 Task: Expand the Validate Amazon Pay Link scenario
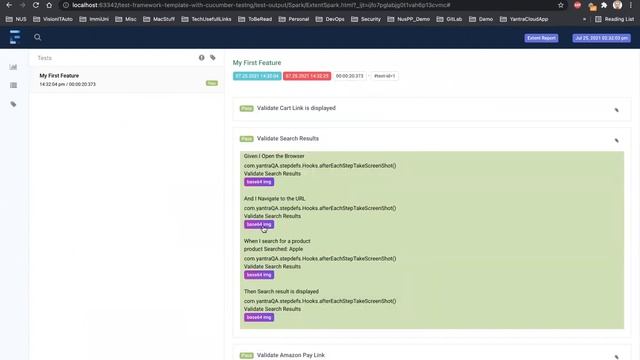point(291,355)
